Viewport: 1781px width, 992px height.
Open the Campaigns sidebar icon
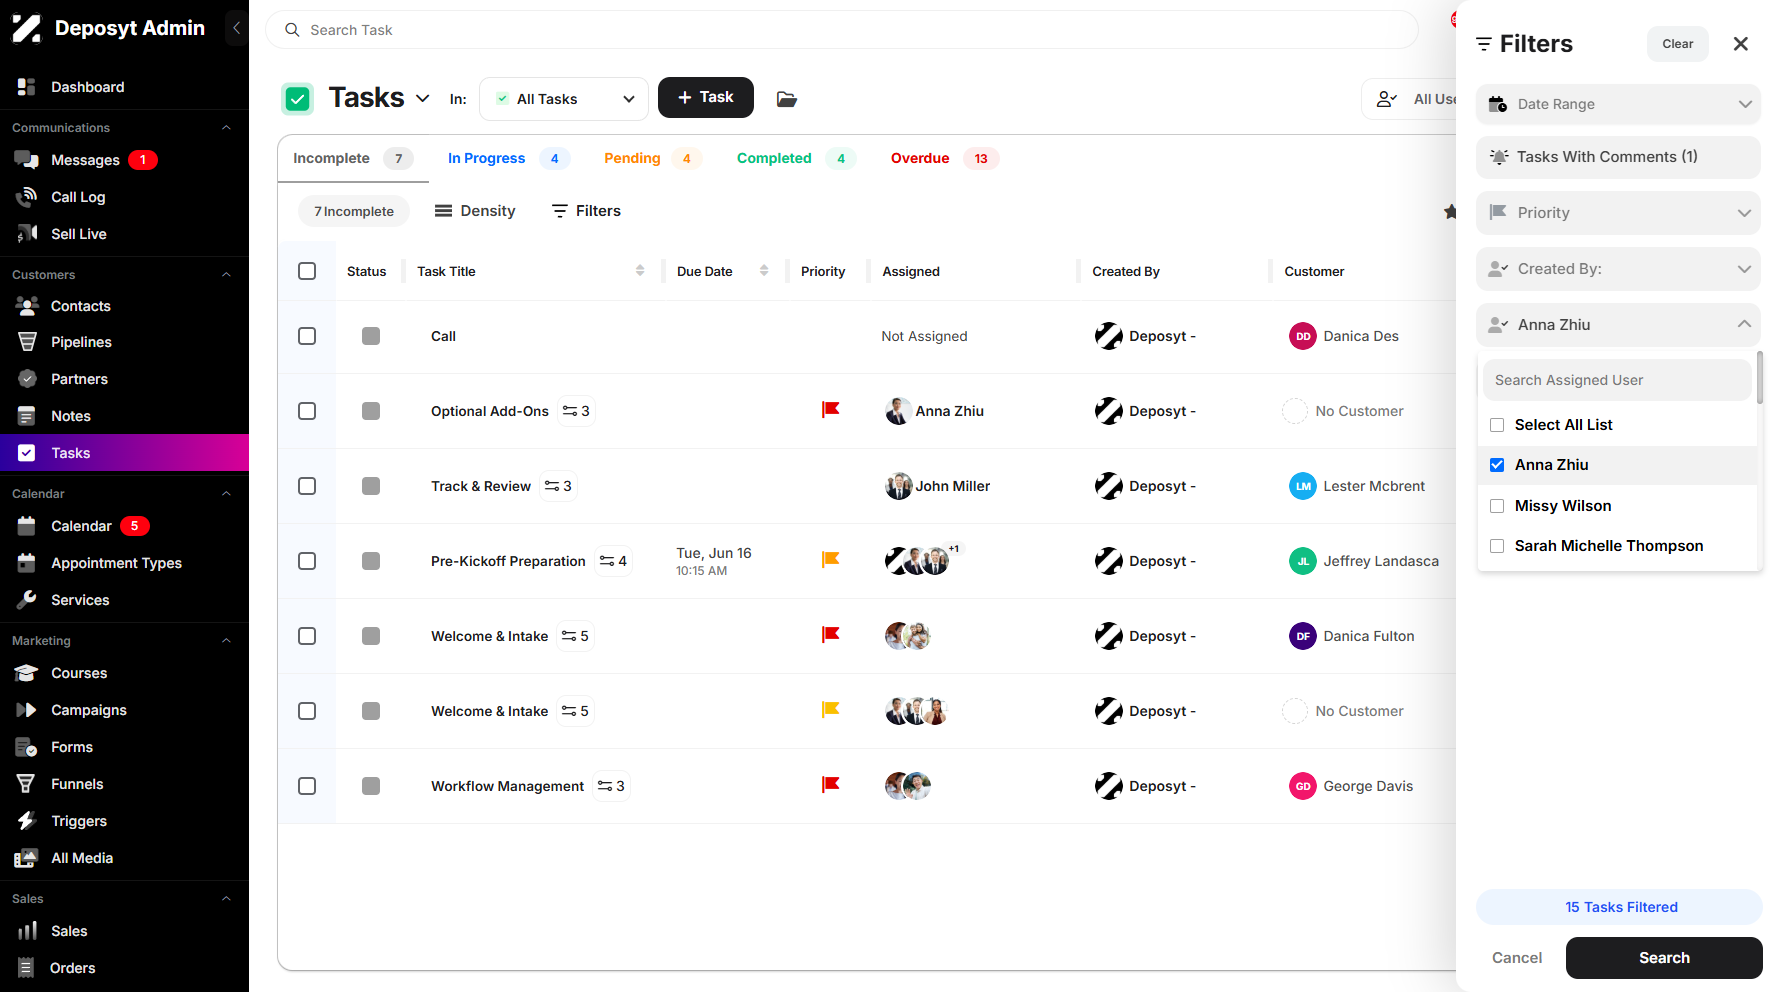pos(27,710)
